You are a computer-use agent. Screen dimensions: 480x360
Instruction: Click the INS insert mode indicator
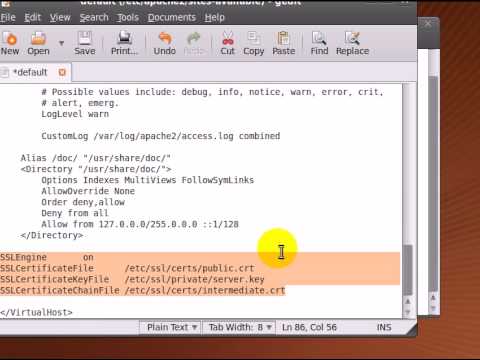(384, 327)
